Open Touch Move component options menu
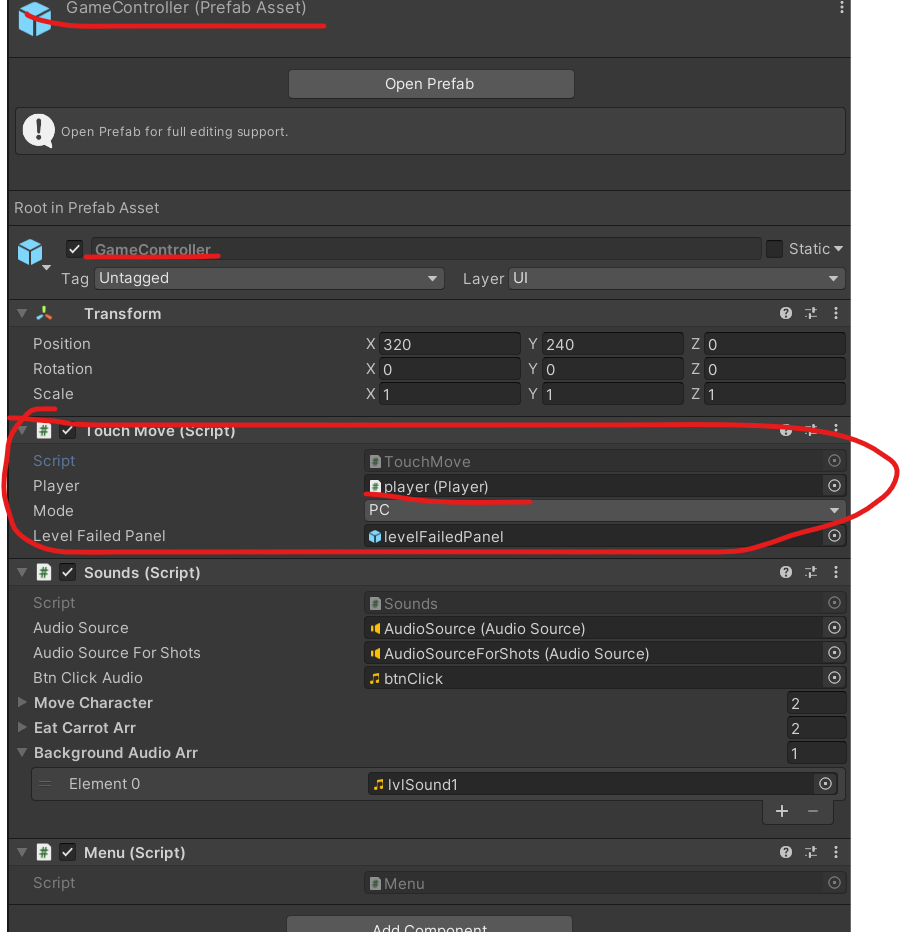Screen dimensions: 901x932 tap(836, 429)
